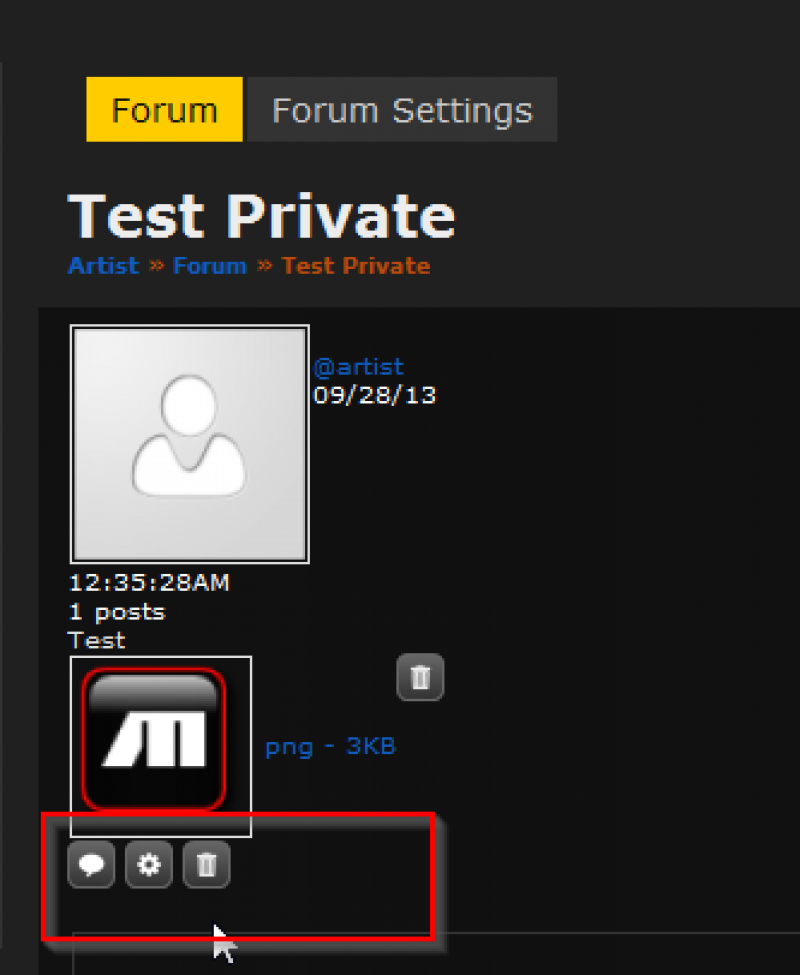Open the @artist profile link
Viewport: 800px width, 975px height.
[x=359, y=367]
